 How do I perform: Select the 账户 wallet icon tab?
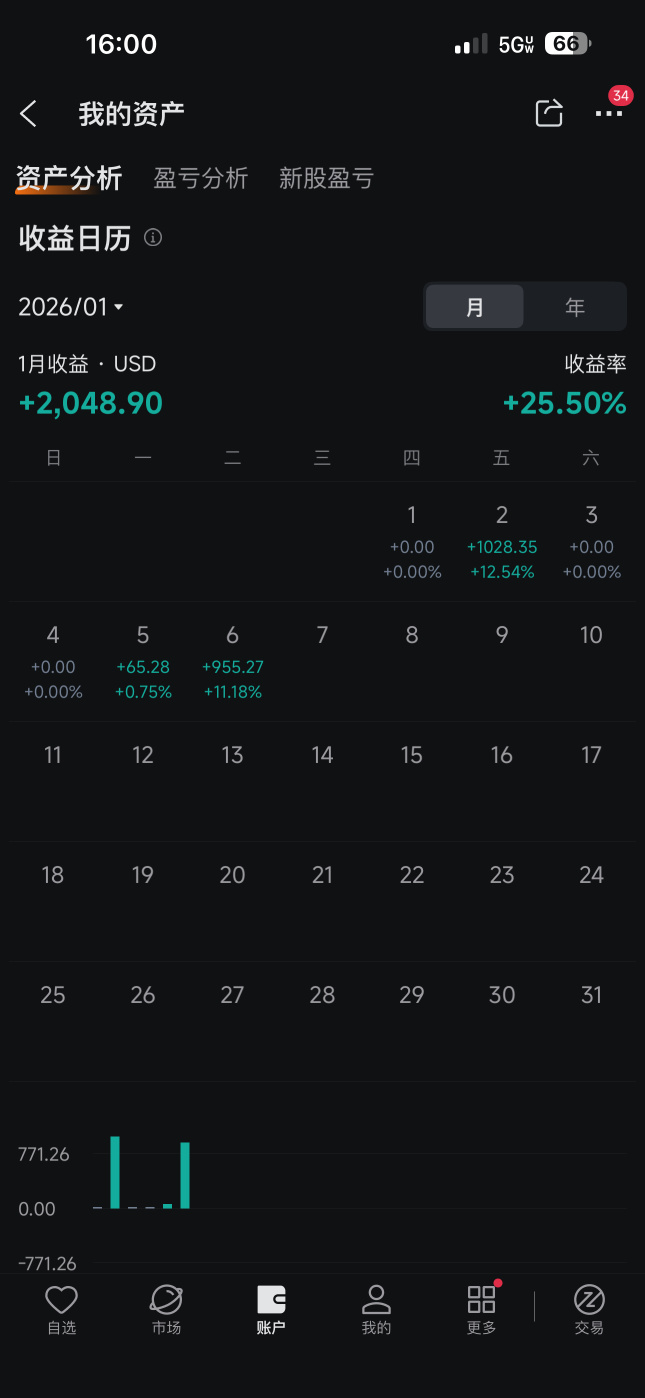coord(271,1311)
